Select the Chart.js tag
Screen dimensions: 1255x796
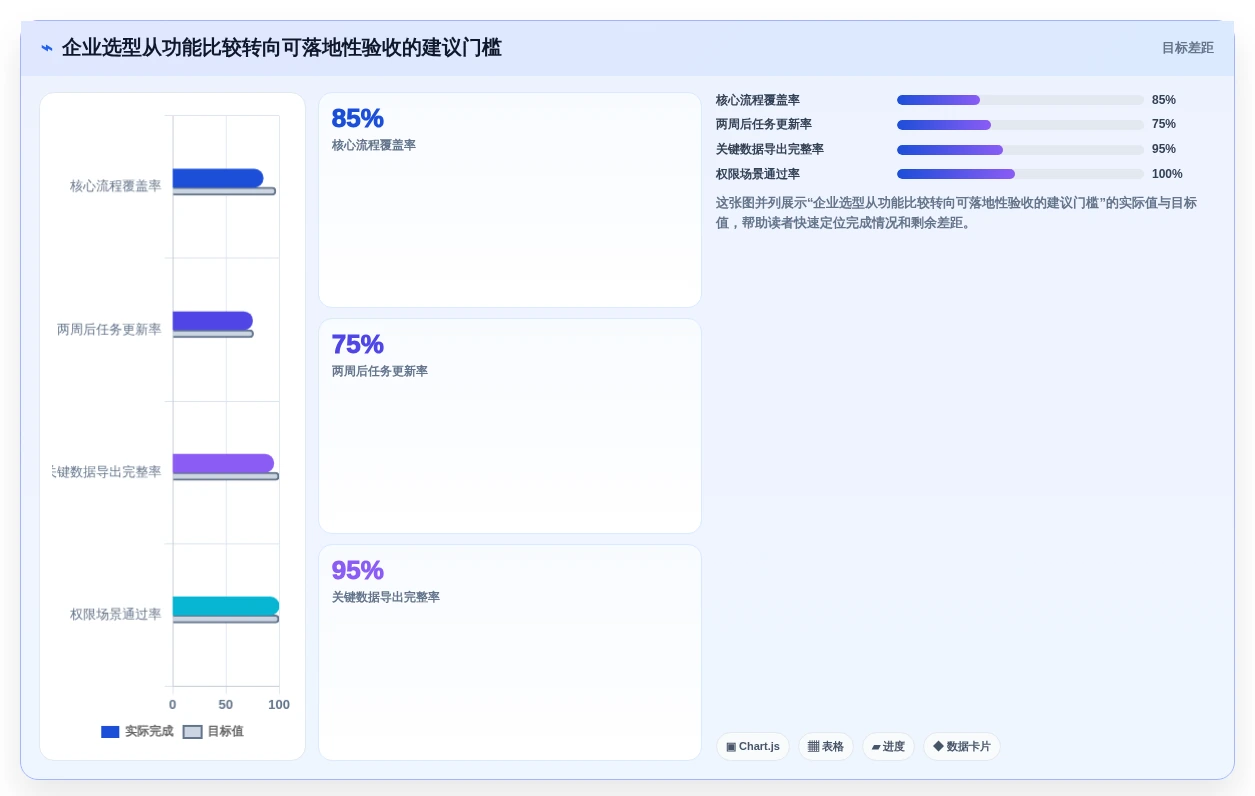coord(753,747)
